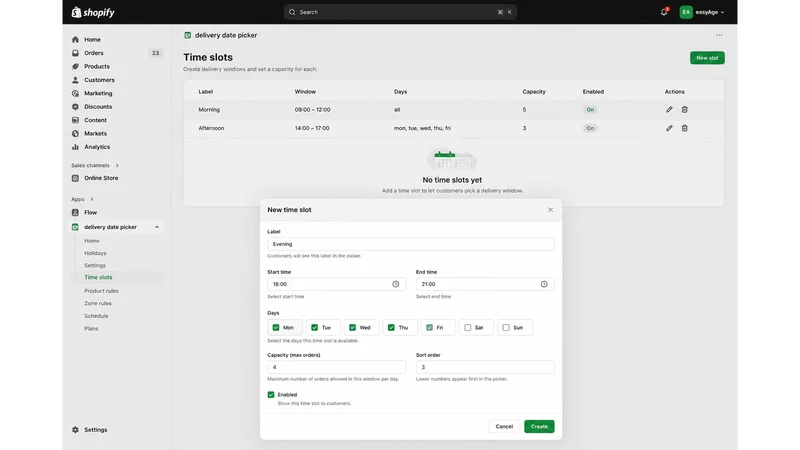Click the Create button
Viewport: 800px width, 450px height.
coord(539,427)
